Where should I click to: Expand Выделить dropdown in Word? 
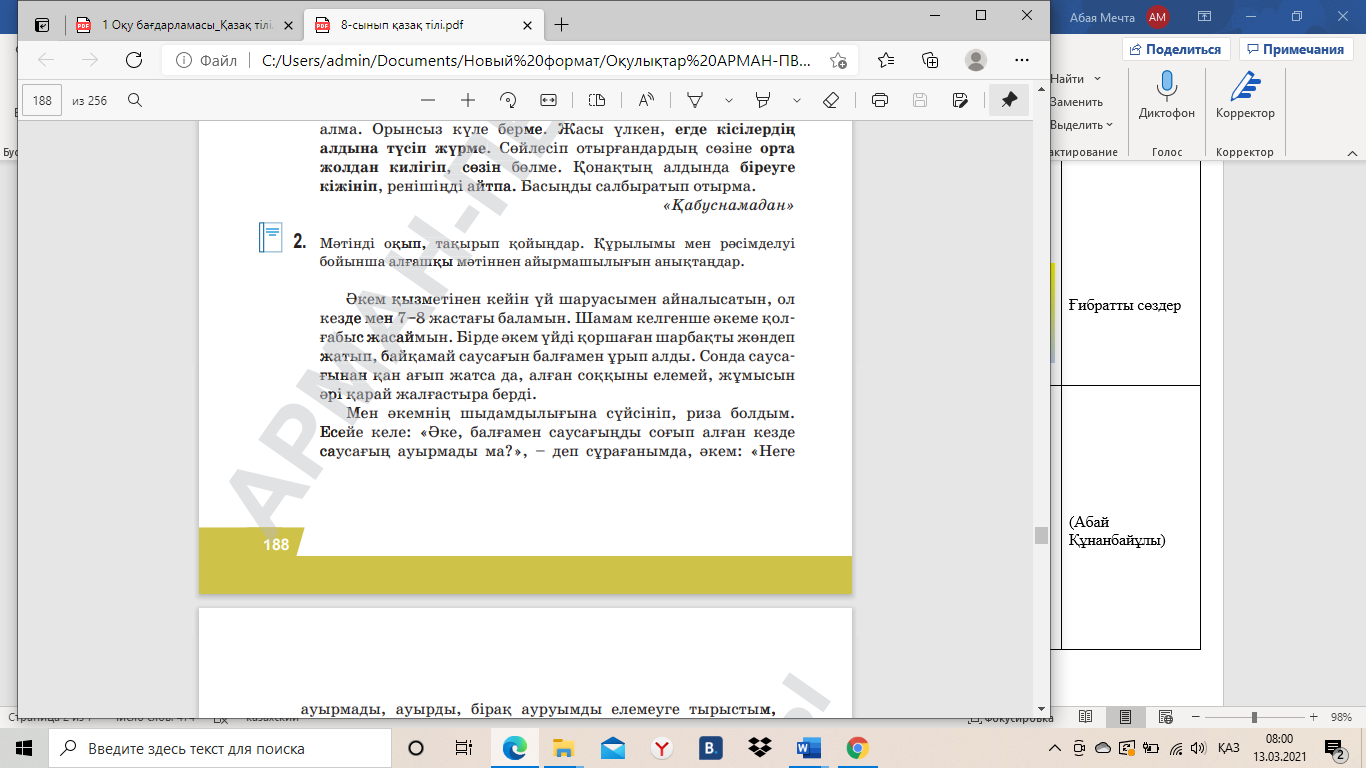click(1110, 125)
